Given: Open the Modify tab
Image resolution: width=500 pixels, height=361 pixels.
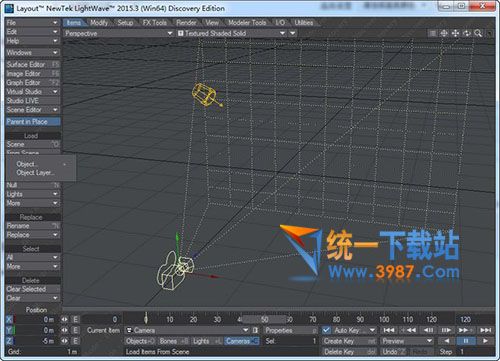Looking at the screenshot, I should pos(99,23).
